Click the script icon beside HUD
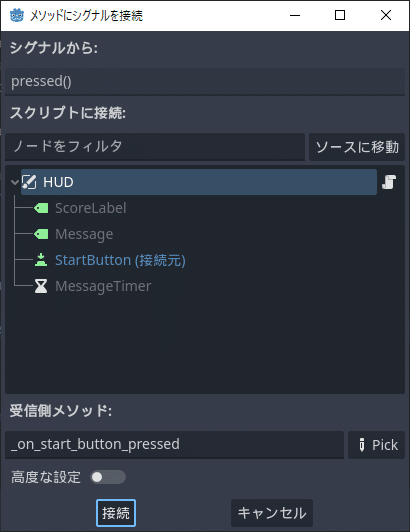Viewport: 410px width, 532px height. point(389,182)
